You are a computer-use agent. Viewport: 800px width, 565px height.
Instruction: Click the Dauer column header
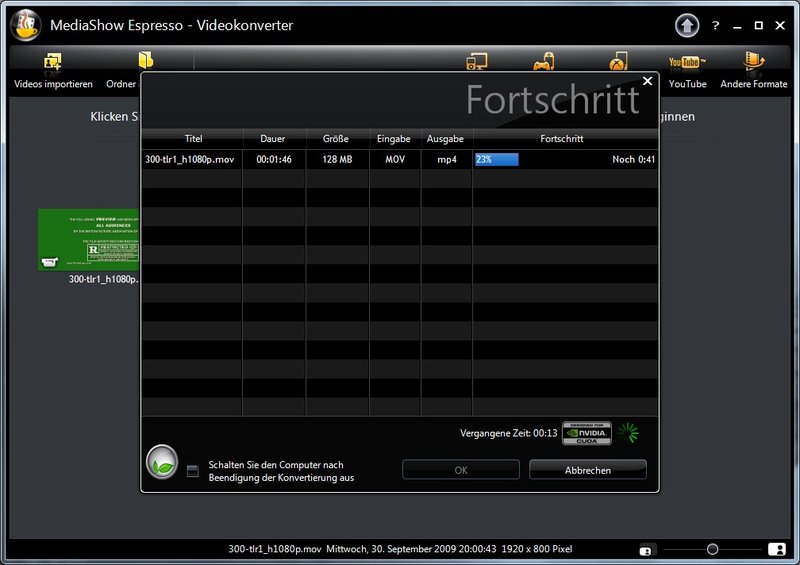coord(273,139)
